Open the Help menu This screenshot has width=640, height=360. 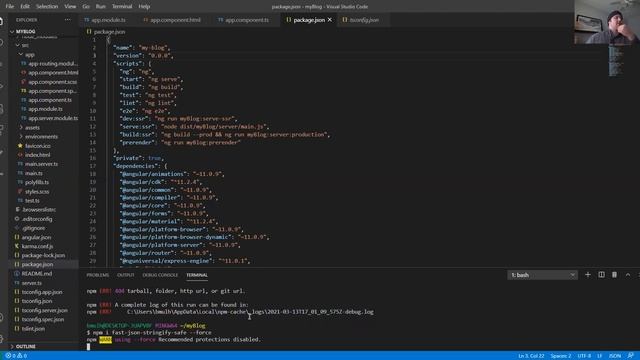pyautogui.click(x=144, y=7)
